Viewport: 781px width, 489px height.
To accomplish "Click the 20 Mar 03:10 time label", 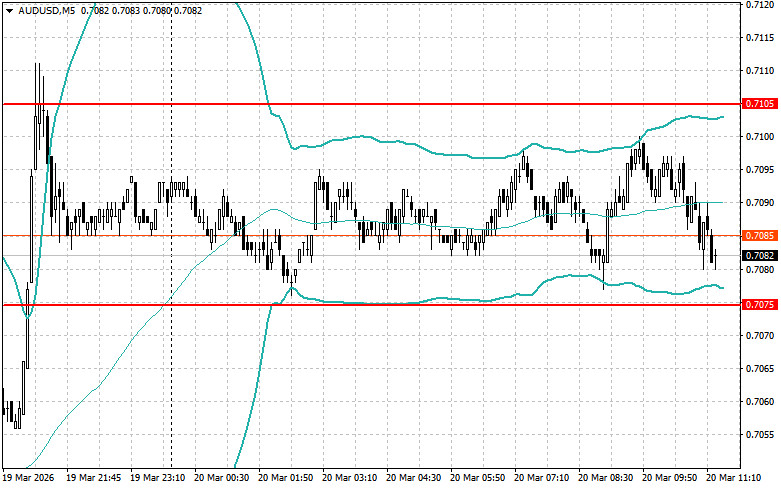I will 350,478.
